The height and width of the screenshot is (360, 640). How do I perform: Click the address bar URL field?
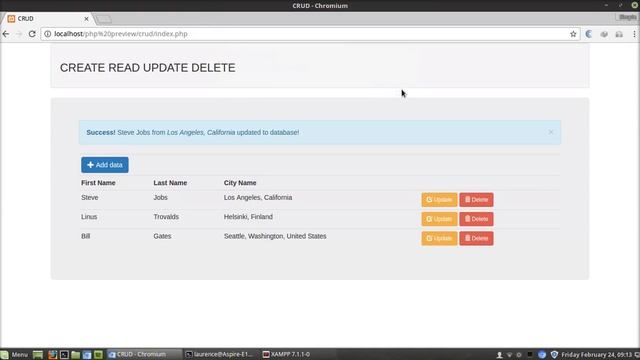[x=310, y=34]
